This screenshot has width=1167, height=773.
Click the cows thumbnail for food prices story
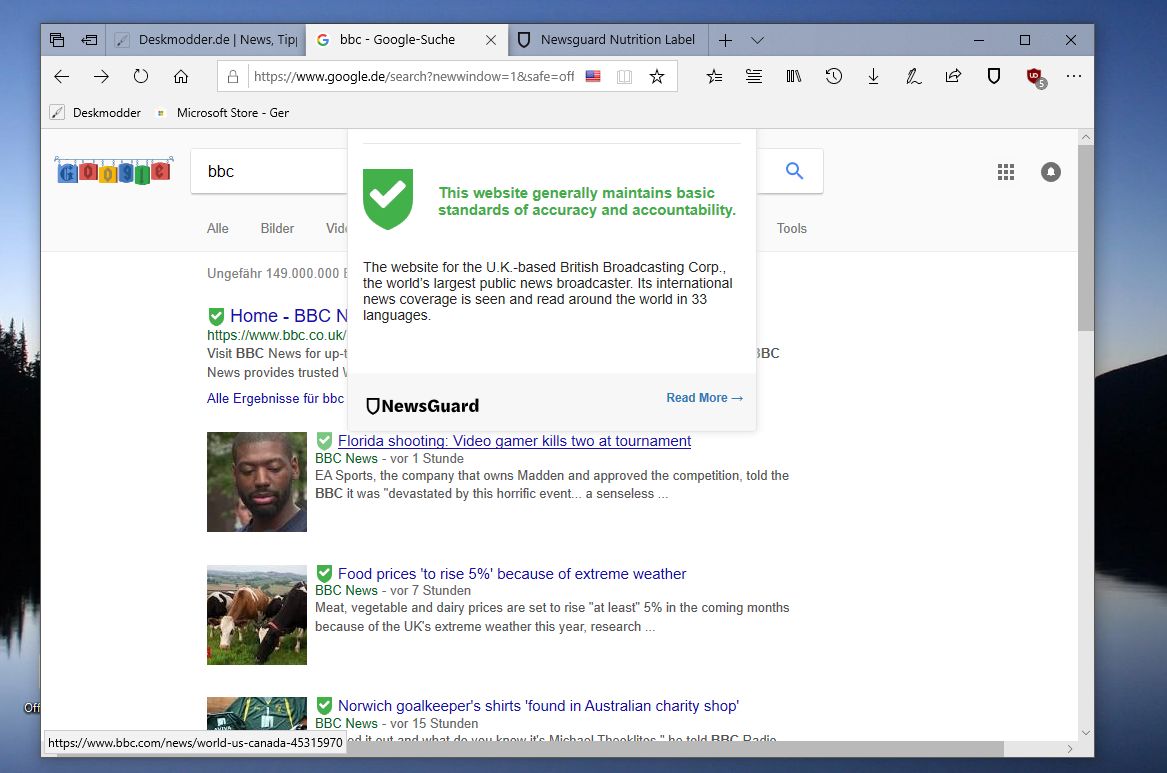pos(257,615)
